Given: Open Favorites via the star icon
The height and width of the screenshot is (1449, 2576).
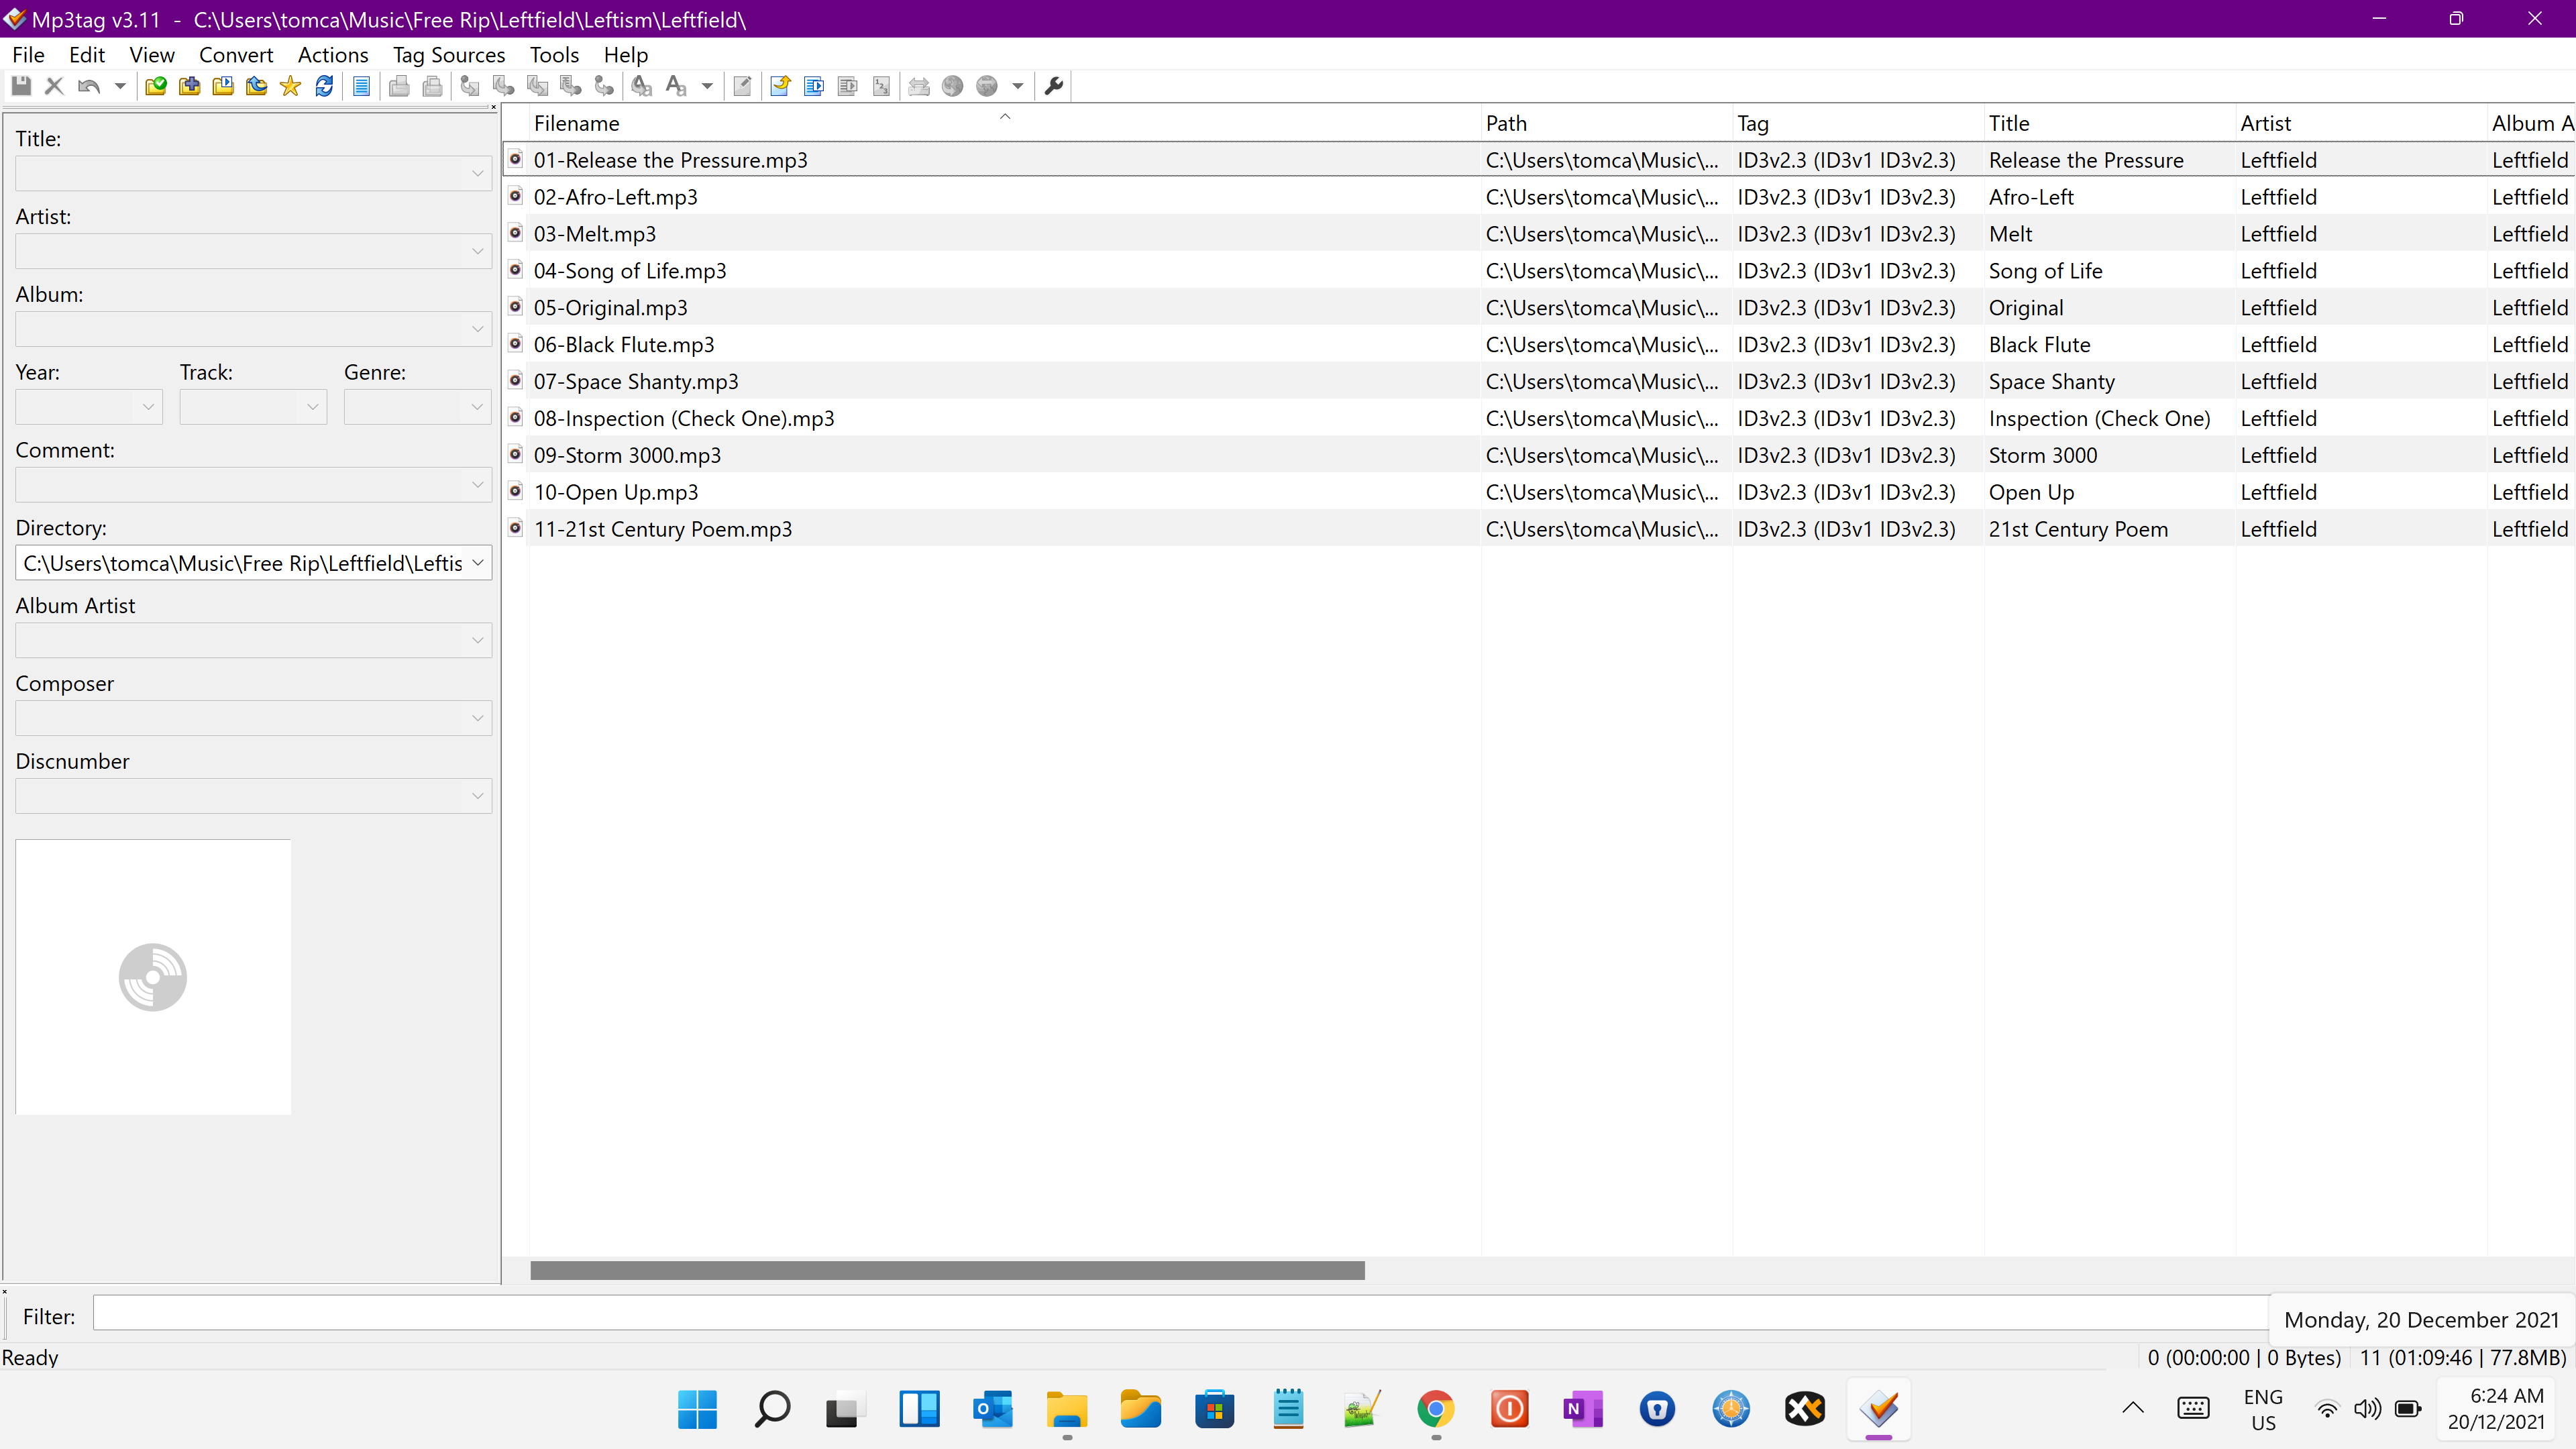Looking at the screenshot, I should pyautogui.click(x=290, y=86).
